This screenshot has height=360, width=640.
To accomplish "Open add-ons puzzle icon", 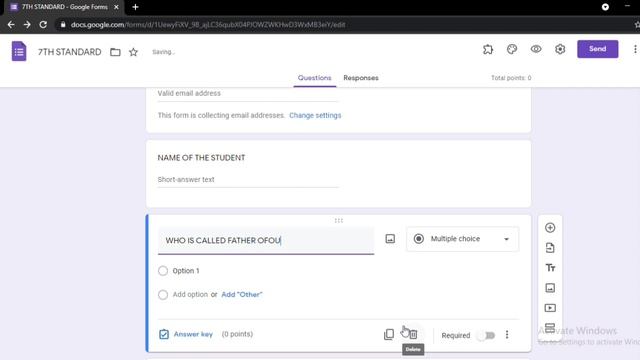I will click(x=488, y=49).
